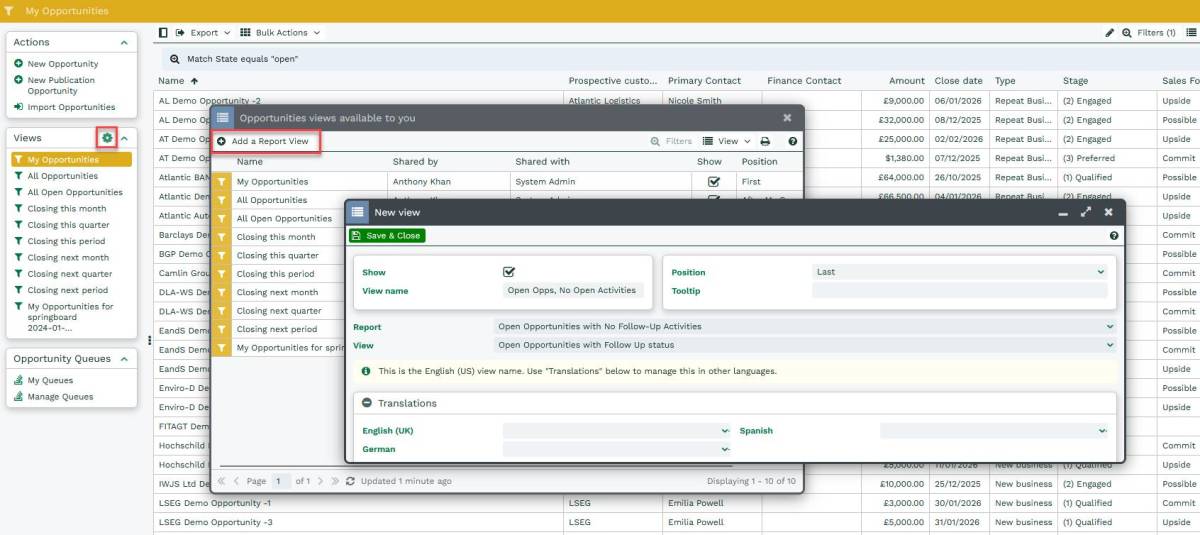Screen dimensions: 1200x535
Task: Uncheck the Show checkbox in New view
Action: point(509,272)
